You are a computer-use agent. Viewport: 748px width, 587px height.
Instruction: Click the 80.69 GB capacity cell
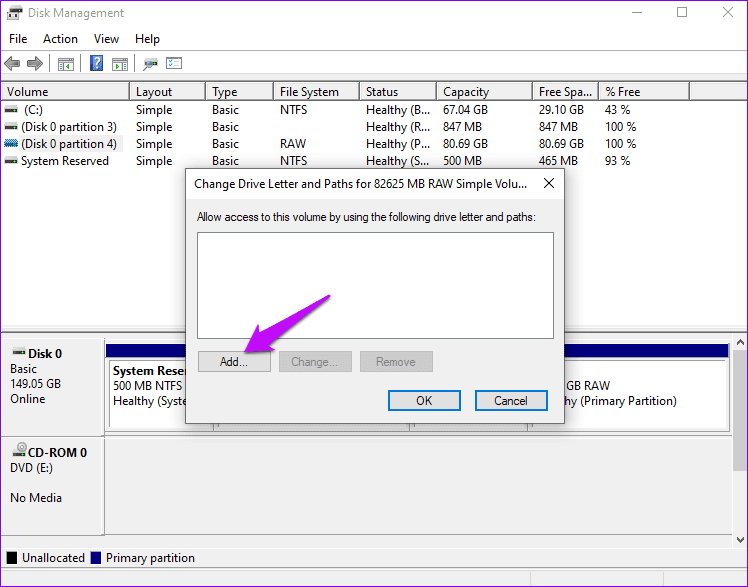click(465, 144)
